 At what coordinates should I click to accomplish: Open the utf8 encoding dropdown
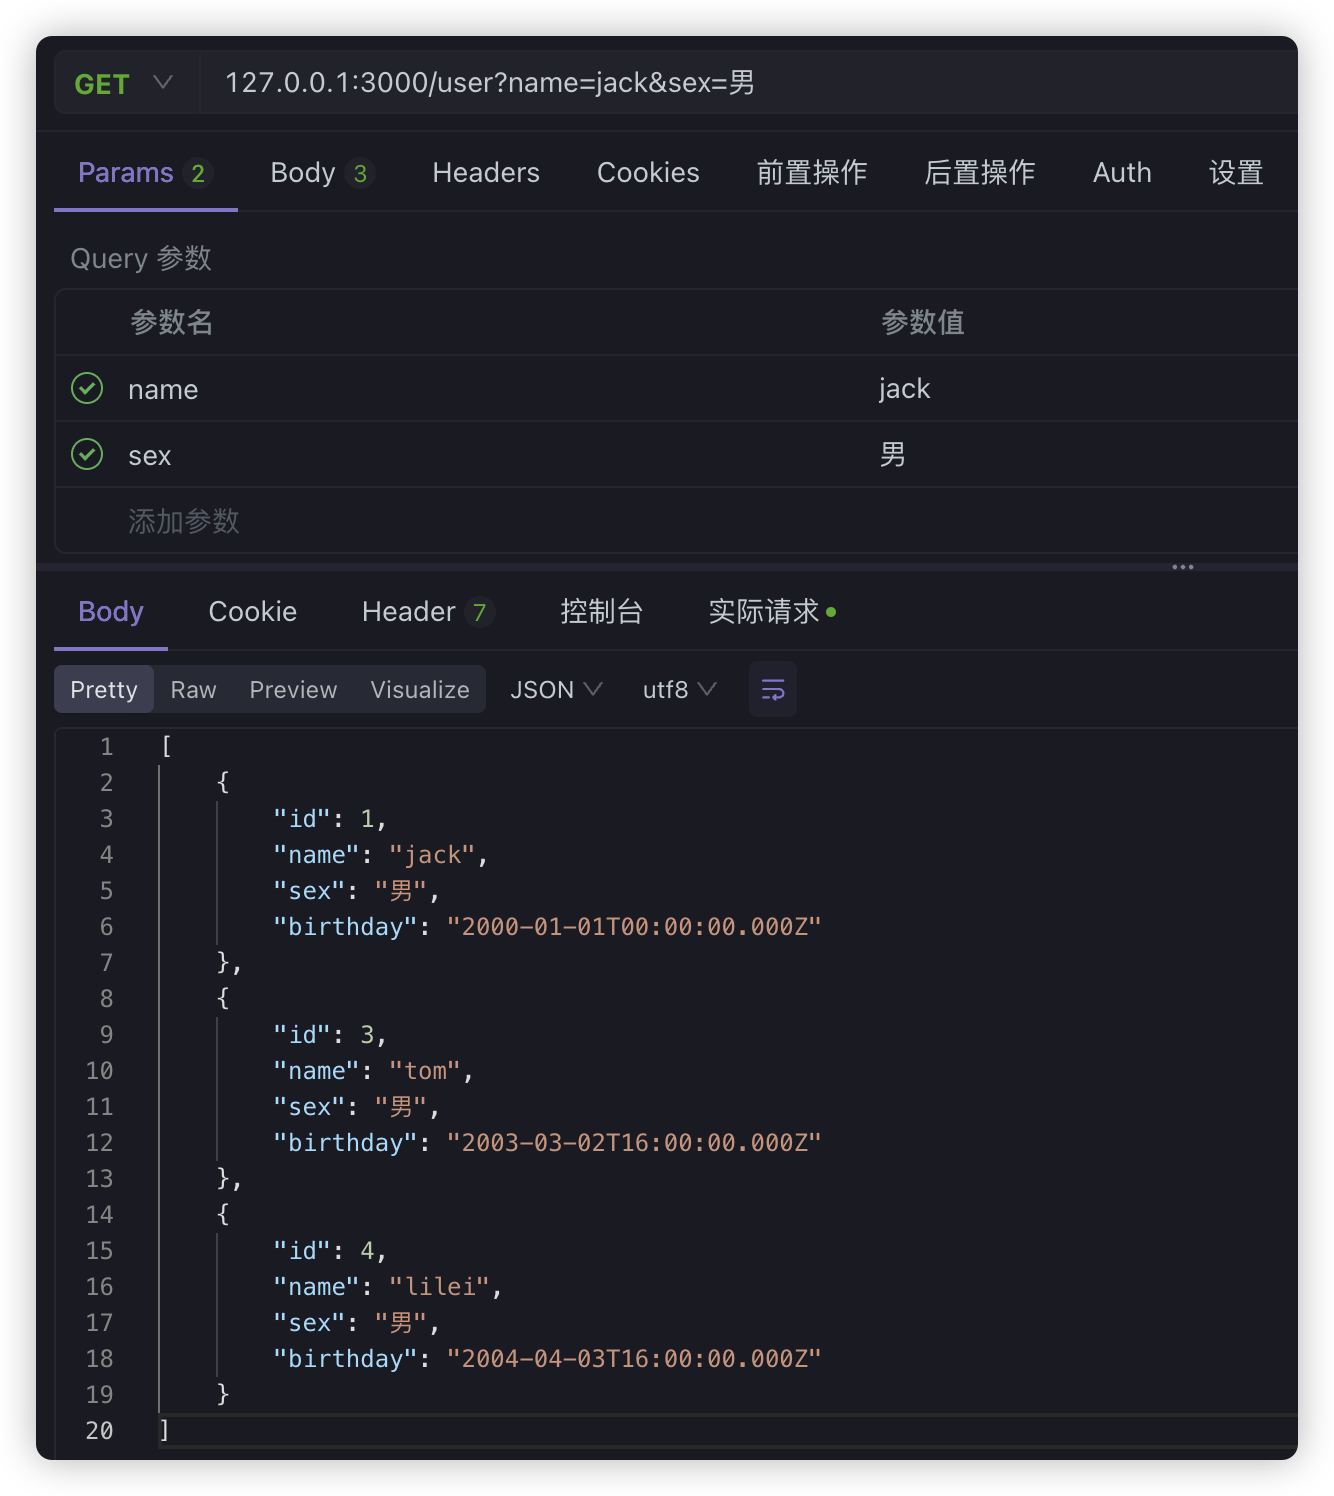pyautogui.click(x=679, y=690)
